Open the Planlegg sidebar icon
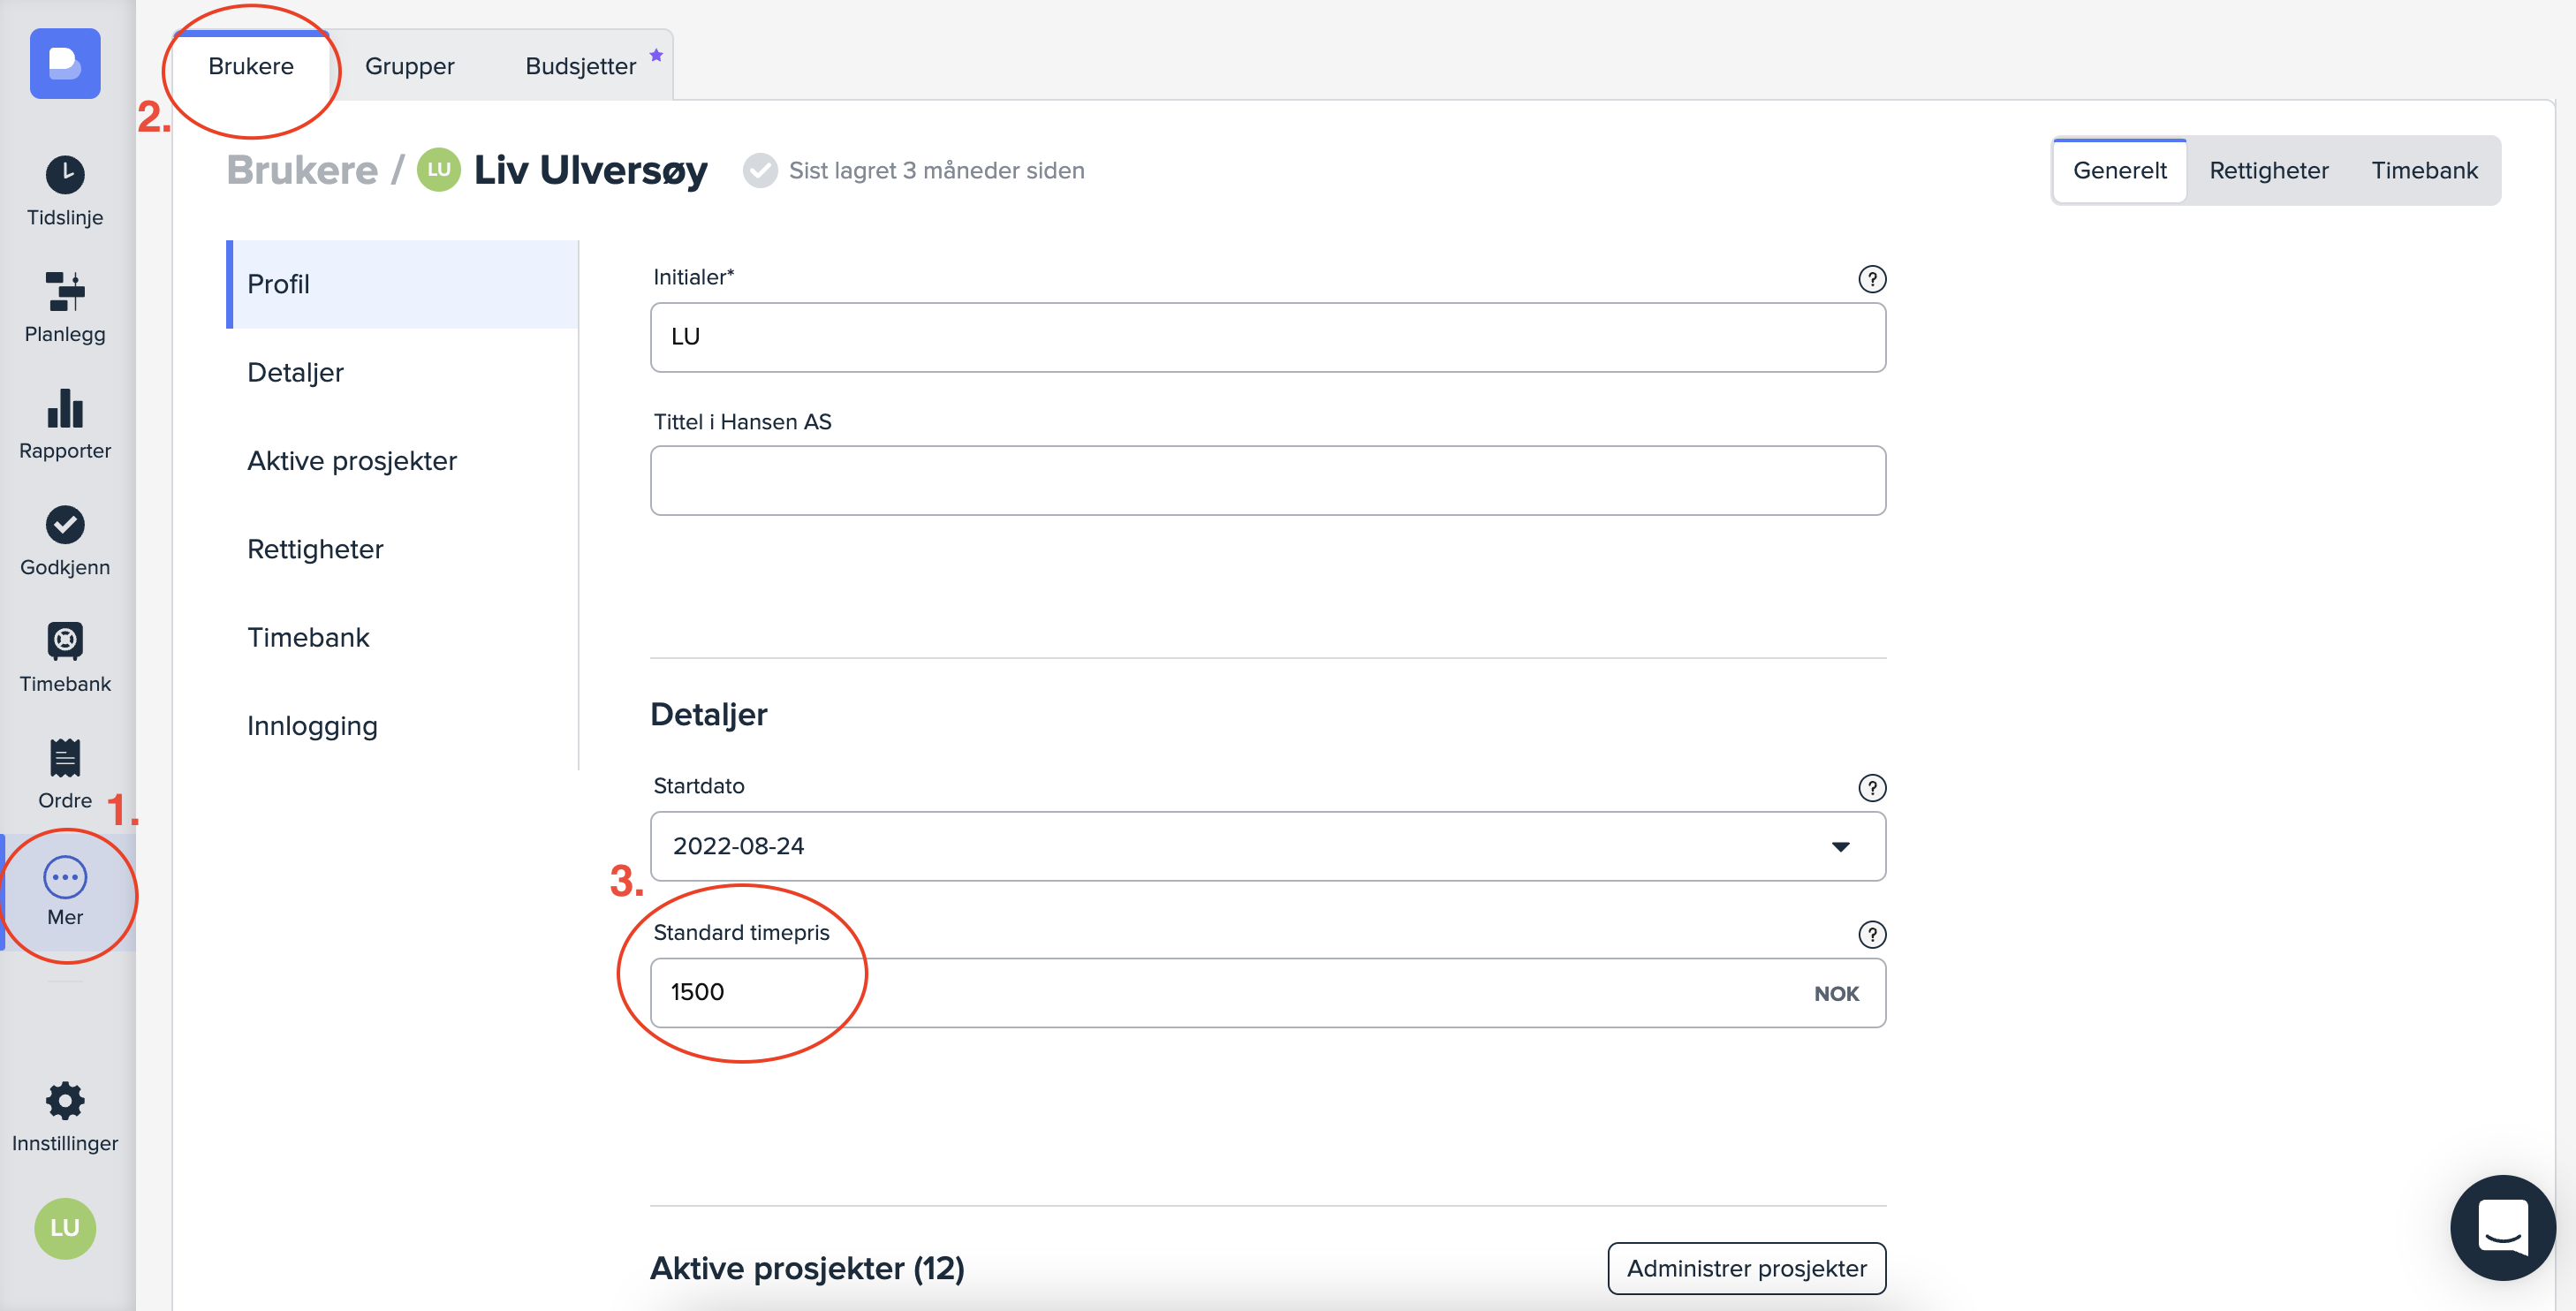The width and height of the screenshot is (2576, 1311). click(65, 292)
